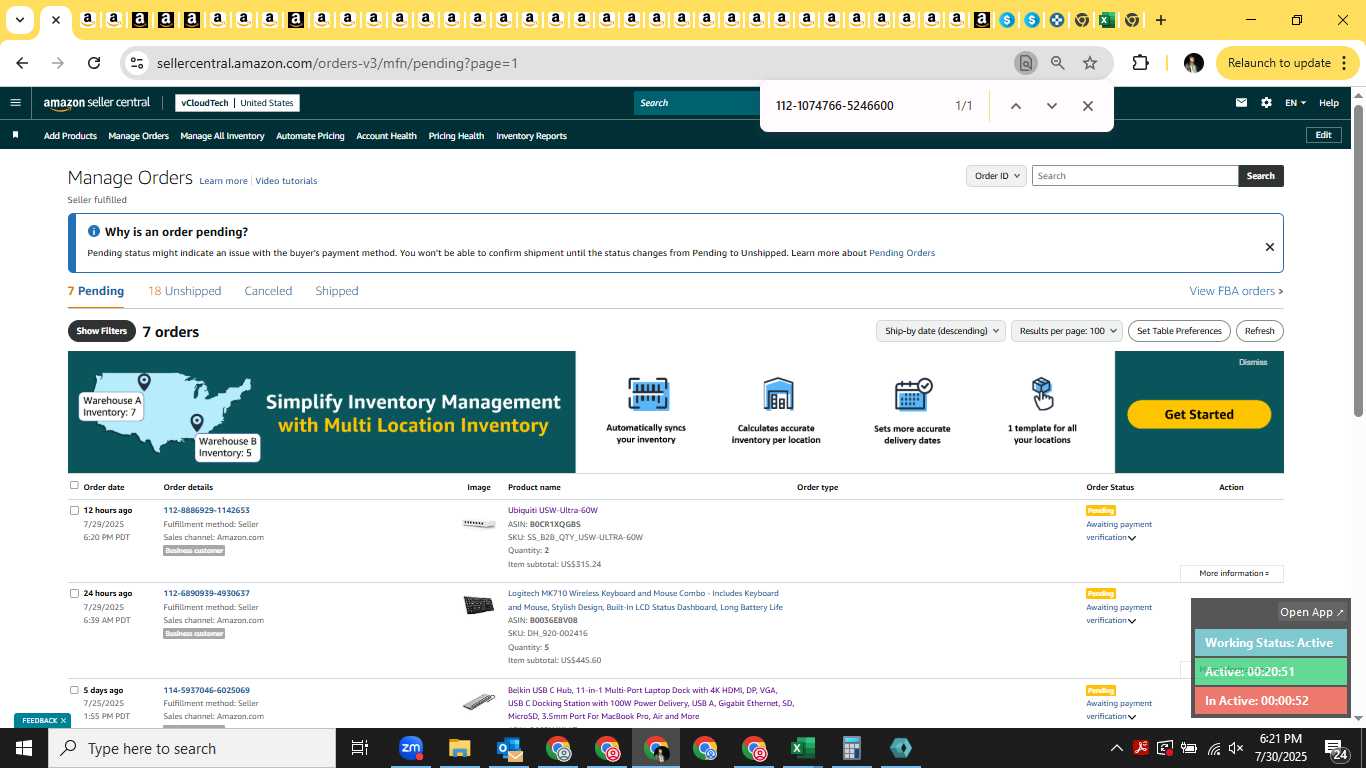This screenshot has width=1366, height=768.
Task: Click the Show Filters button
Action: point(102,331)
